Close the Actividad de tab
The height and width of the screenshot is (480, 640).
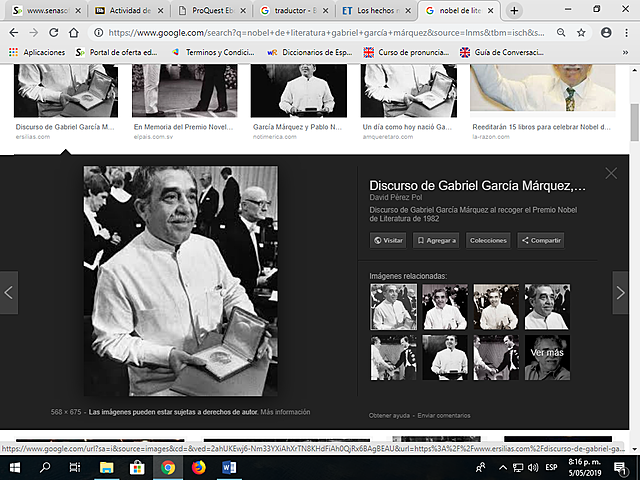161,11
